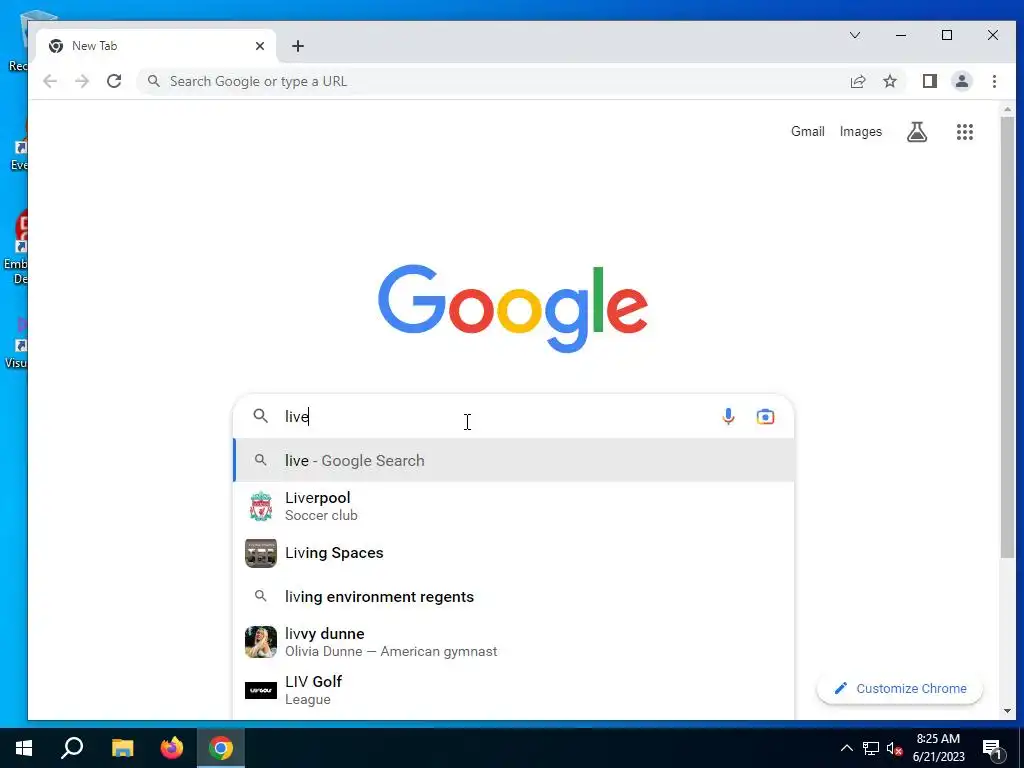Click the share page icon in address bar
Screen dimensions: 1024x768
857,82
